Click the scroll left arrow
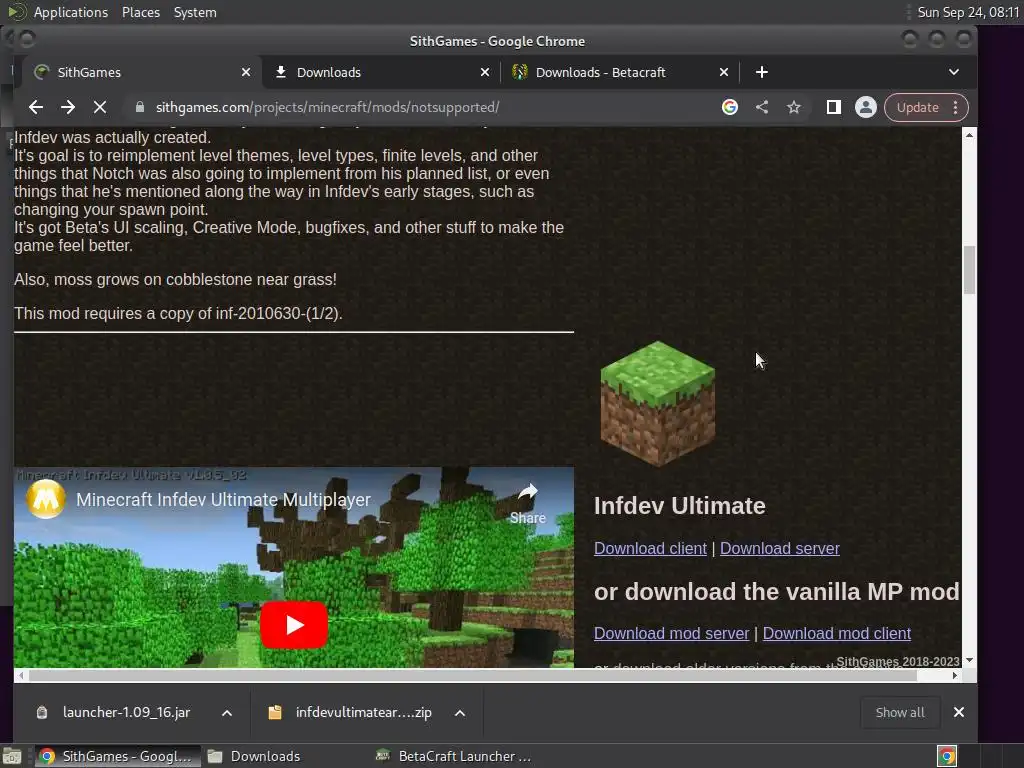1024x768 pixels. pos(21,676)
